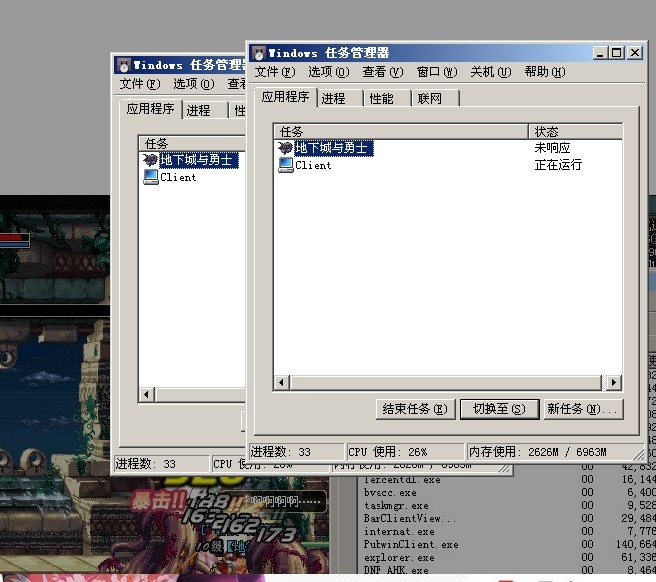656x582 pixels.
Task: Click the Client icon in back Task Manager list
Action: pyautogui.click(x=151, y=177)
